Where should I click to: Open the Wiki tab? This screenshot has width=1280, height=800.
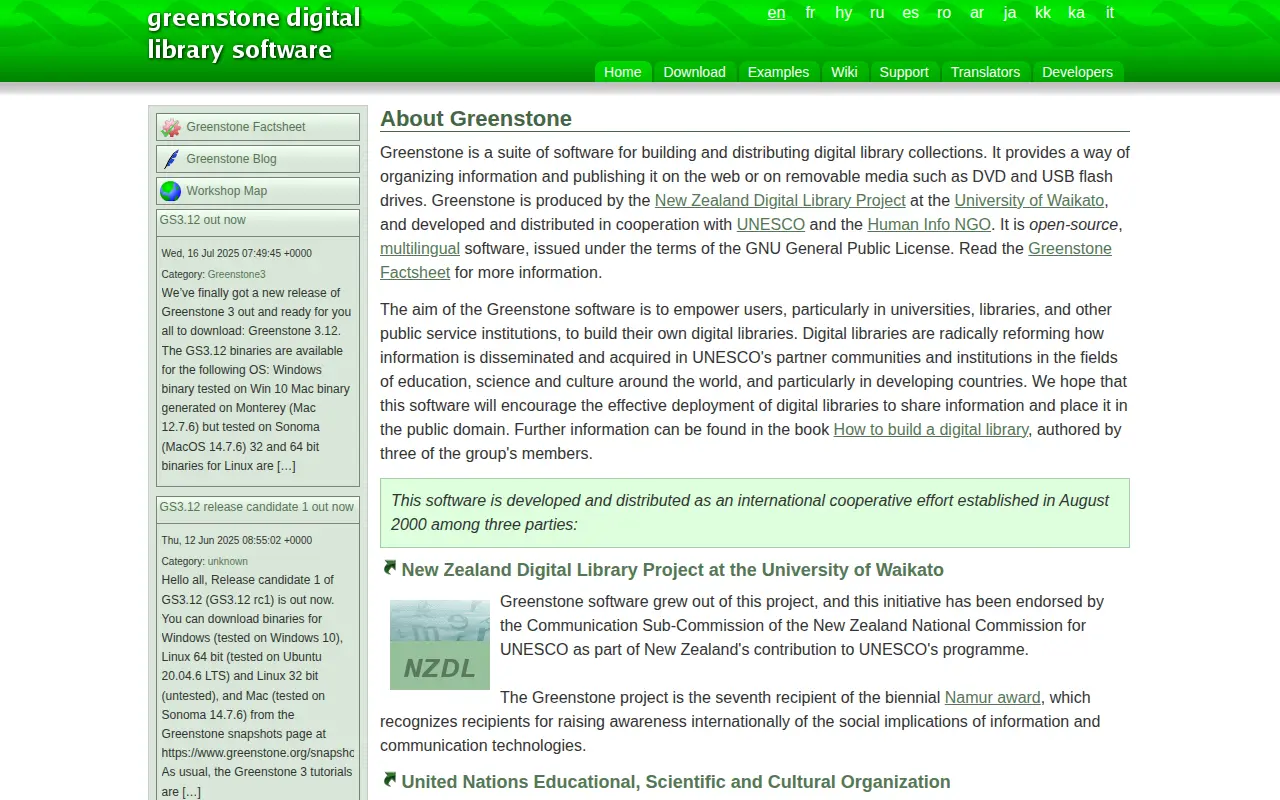[844, 72]
